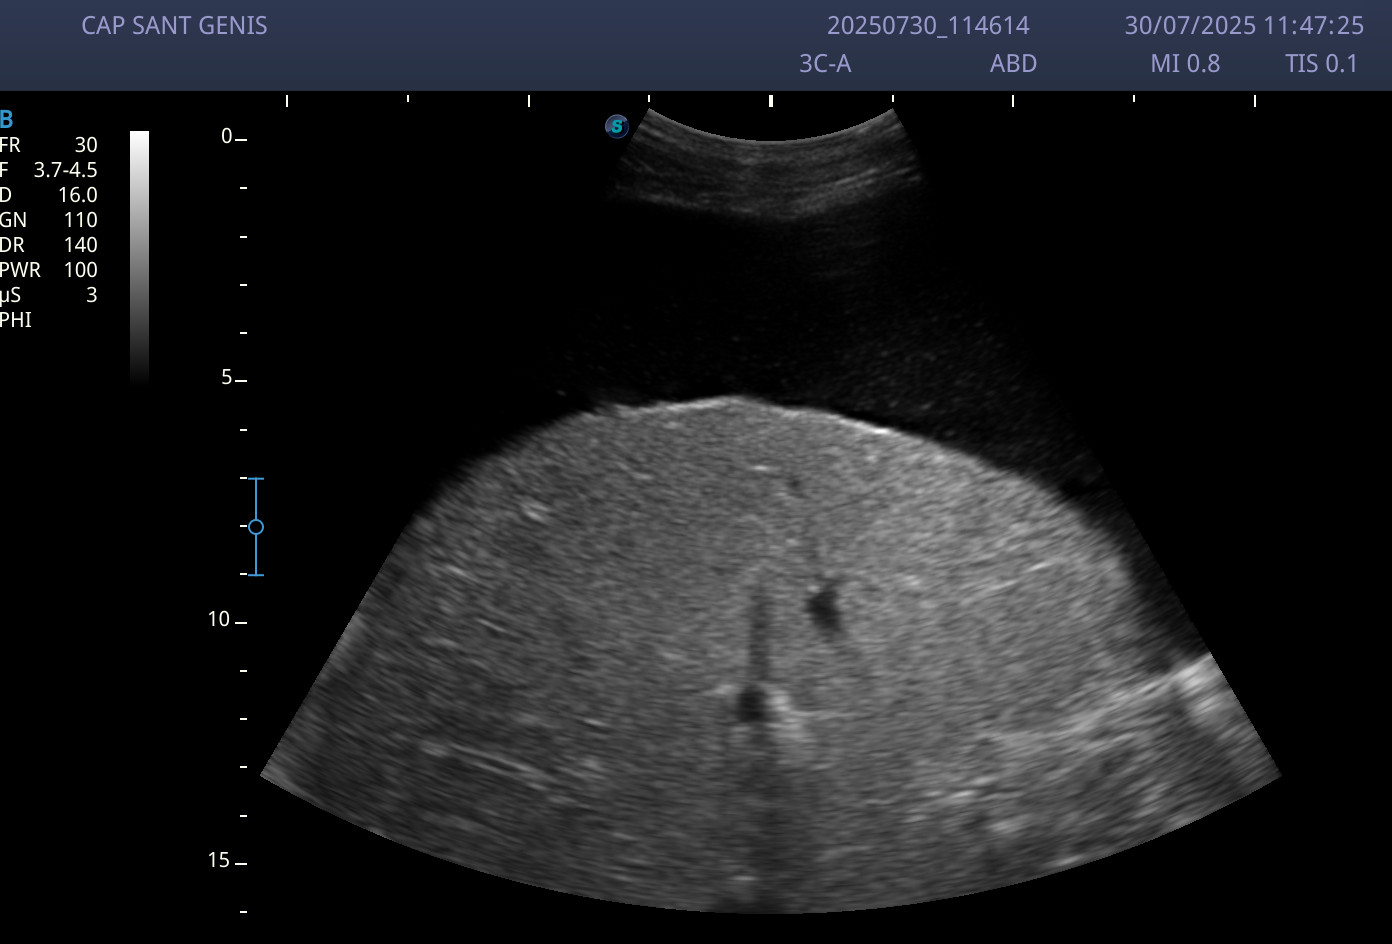Select the gain value GN 110
The image size is (1392, 944).
pyautogui.click(x=48, y=220)
